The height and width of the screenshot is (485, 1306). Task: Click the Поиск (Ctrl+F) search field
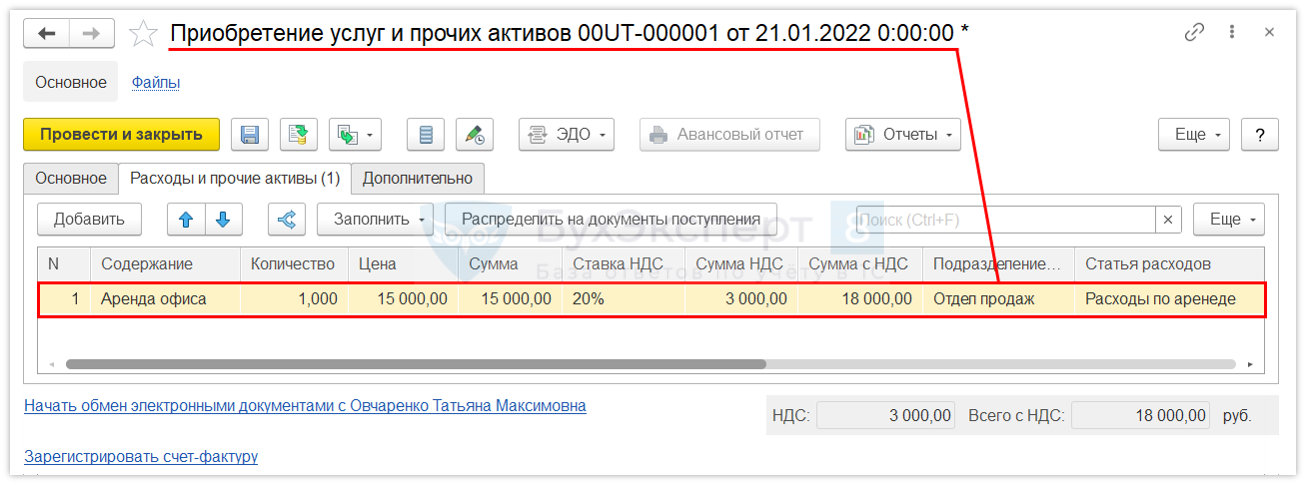point(1005,220)
